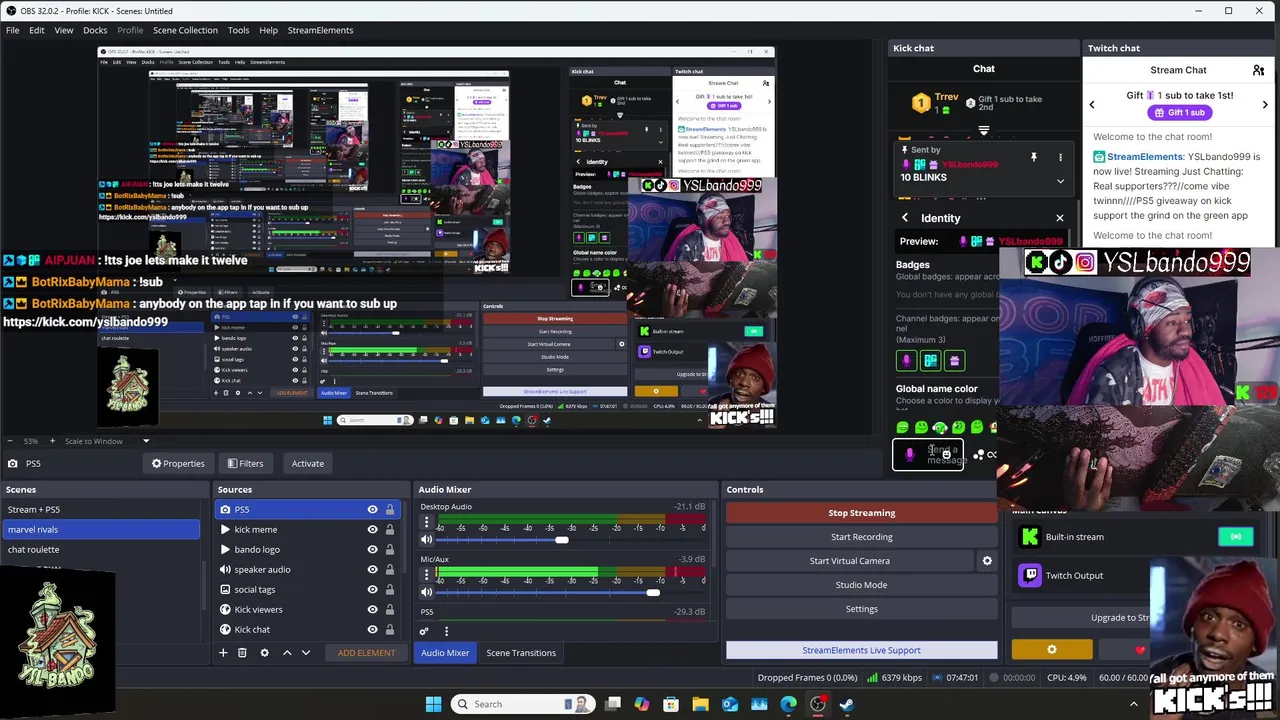Switch to Scene Transitions tab
Screen dimensions: 1280x720
pyautogui.click(x=521, y=653)
